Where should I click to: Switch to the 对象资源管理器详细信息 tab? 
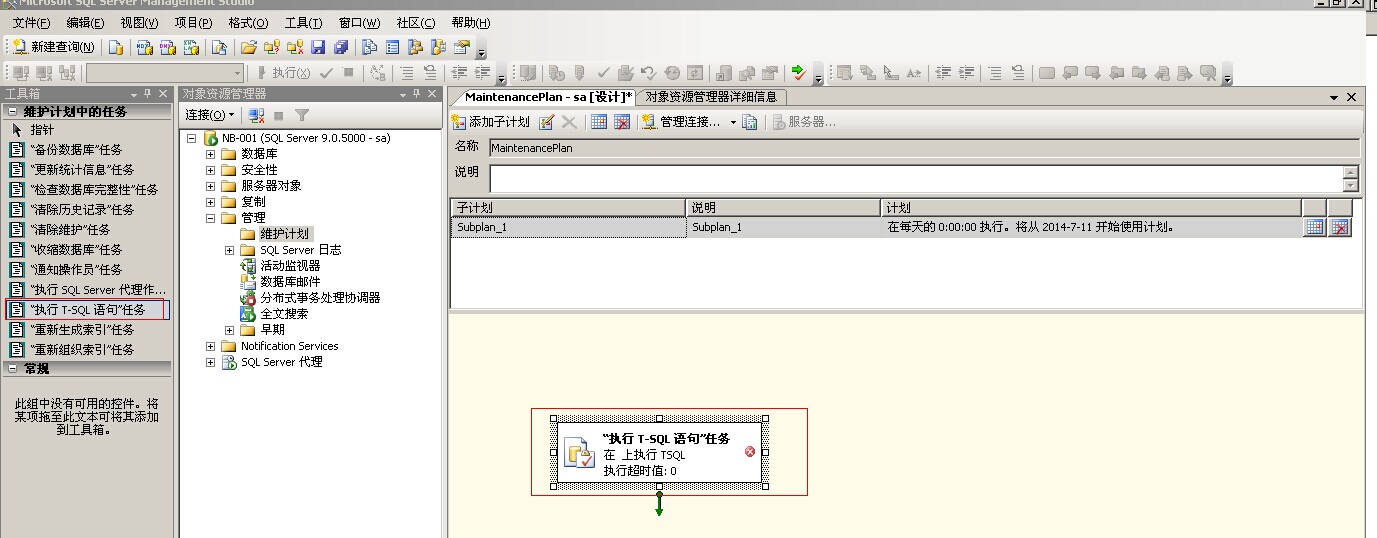click(x=711, y=97)
